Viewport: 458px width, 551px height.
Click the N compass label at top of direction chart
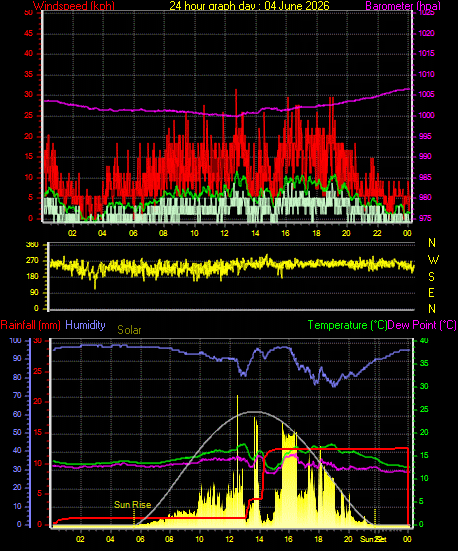click(x=432, y=242)
